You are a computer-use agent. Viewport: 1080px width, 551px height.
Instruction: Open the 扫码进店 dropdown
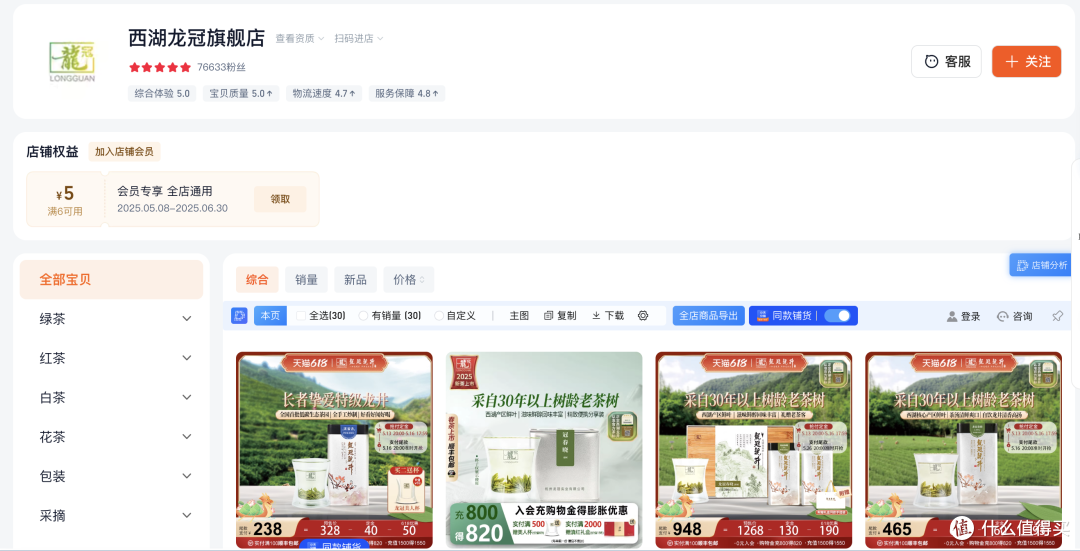click(359, 39)
